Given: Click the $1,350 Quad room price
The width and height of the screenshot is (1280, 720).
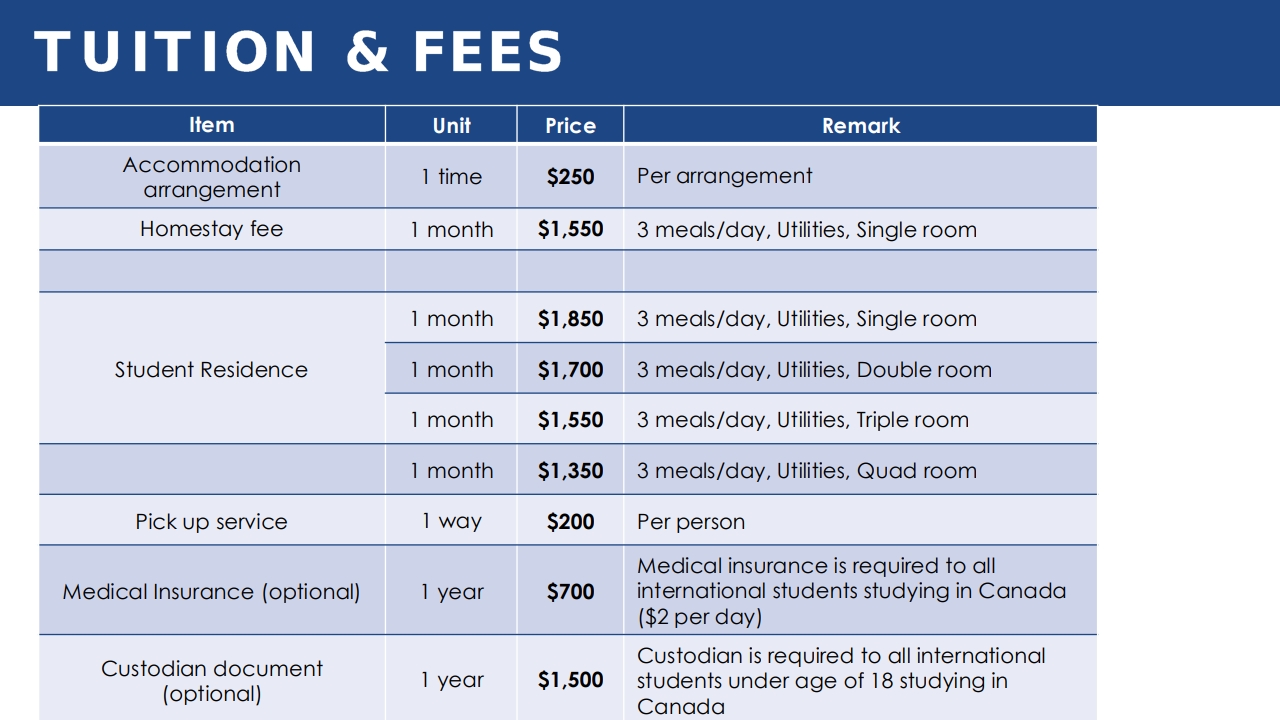Looking at the screenshot, I should pos(570,470).
